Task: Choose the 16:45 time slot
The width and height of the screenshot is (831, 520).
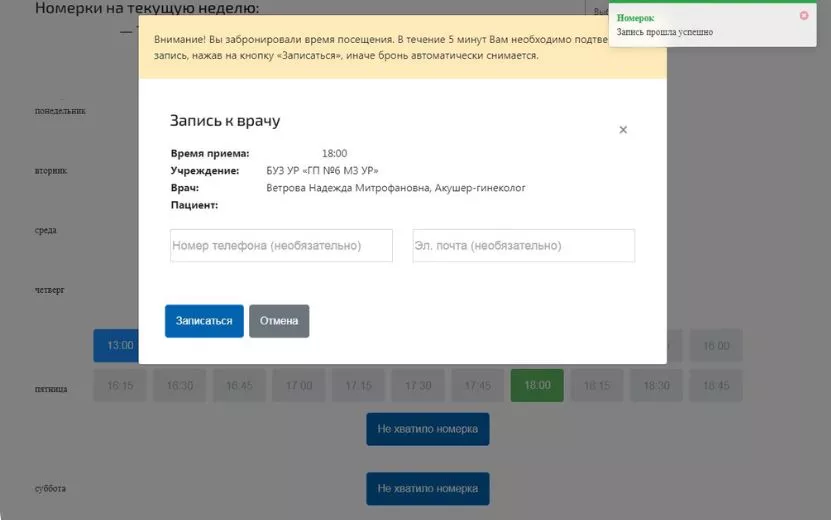Action: (239, 386)
